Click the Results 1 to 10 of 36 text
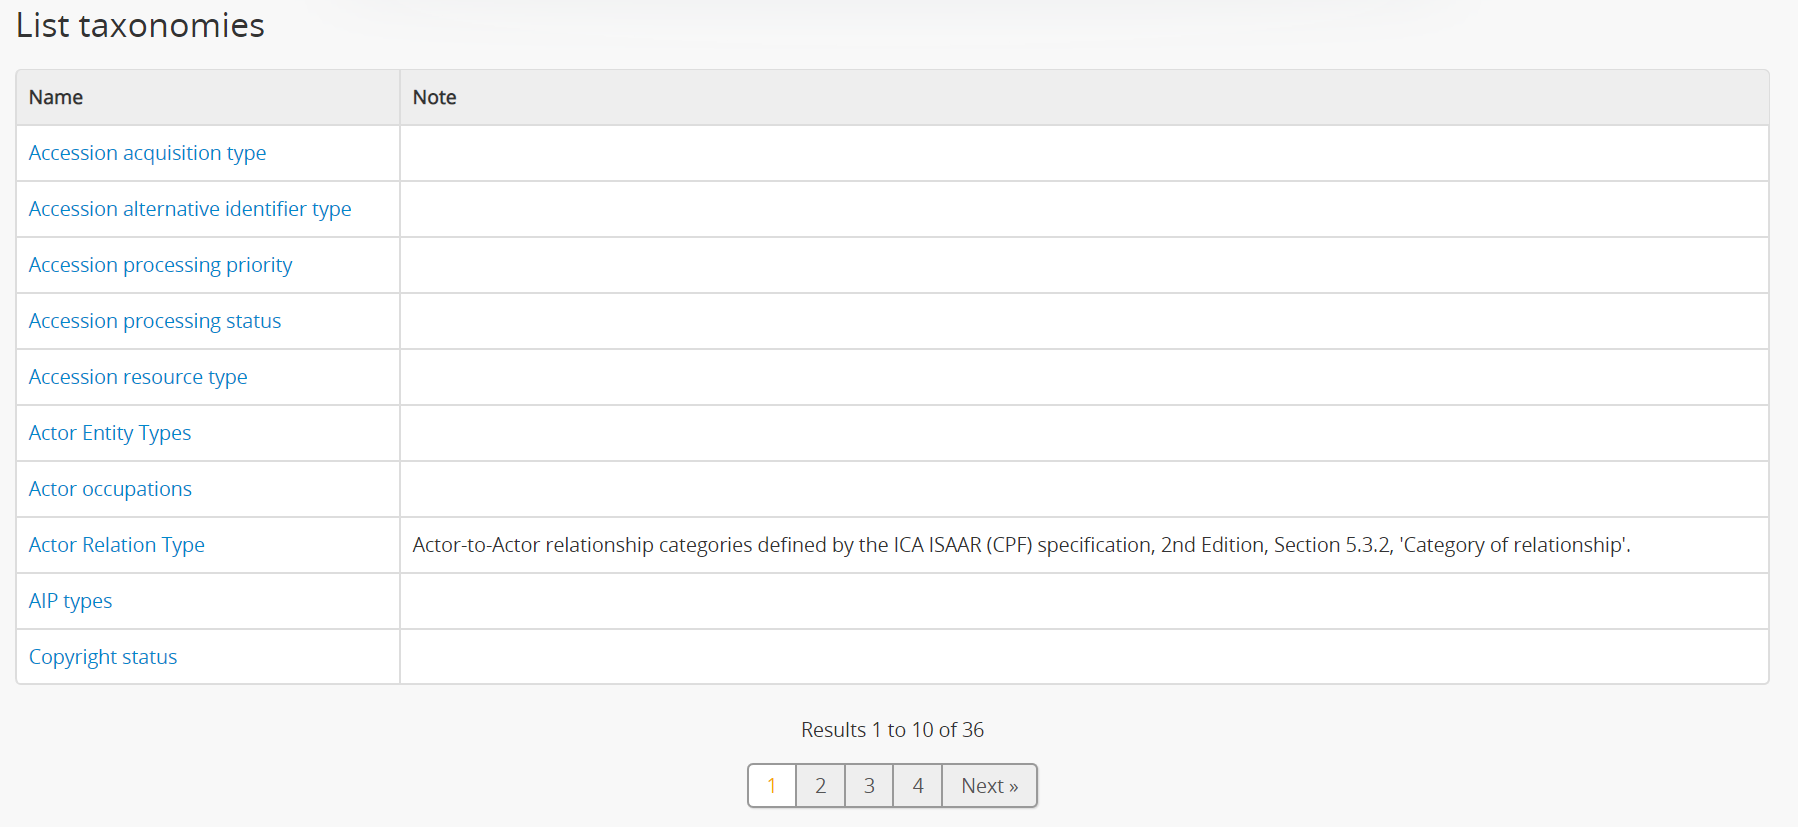This screenshot has height=827, width=1798. click(x=892, y=730)
